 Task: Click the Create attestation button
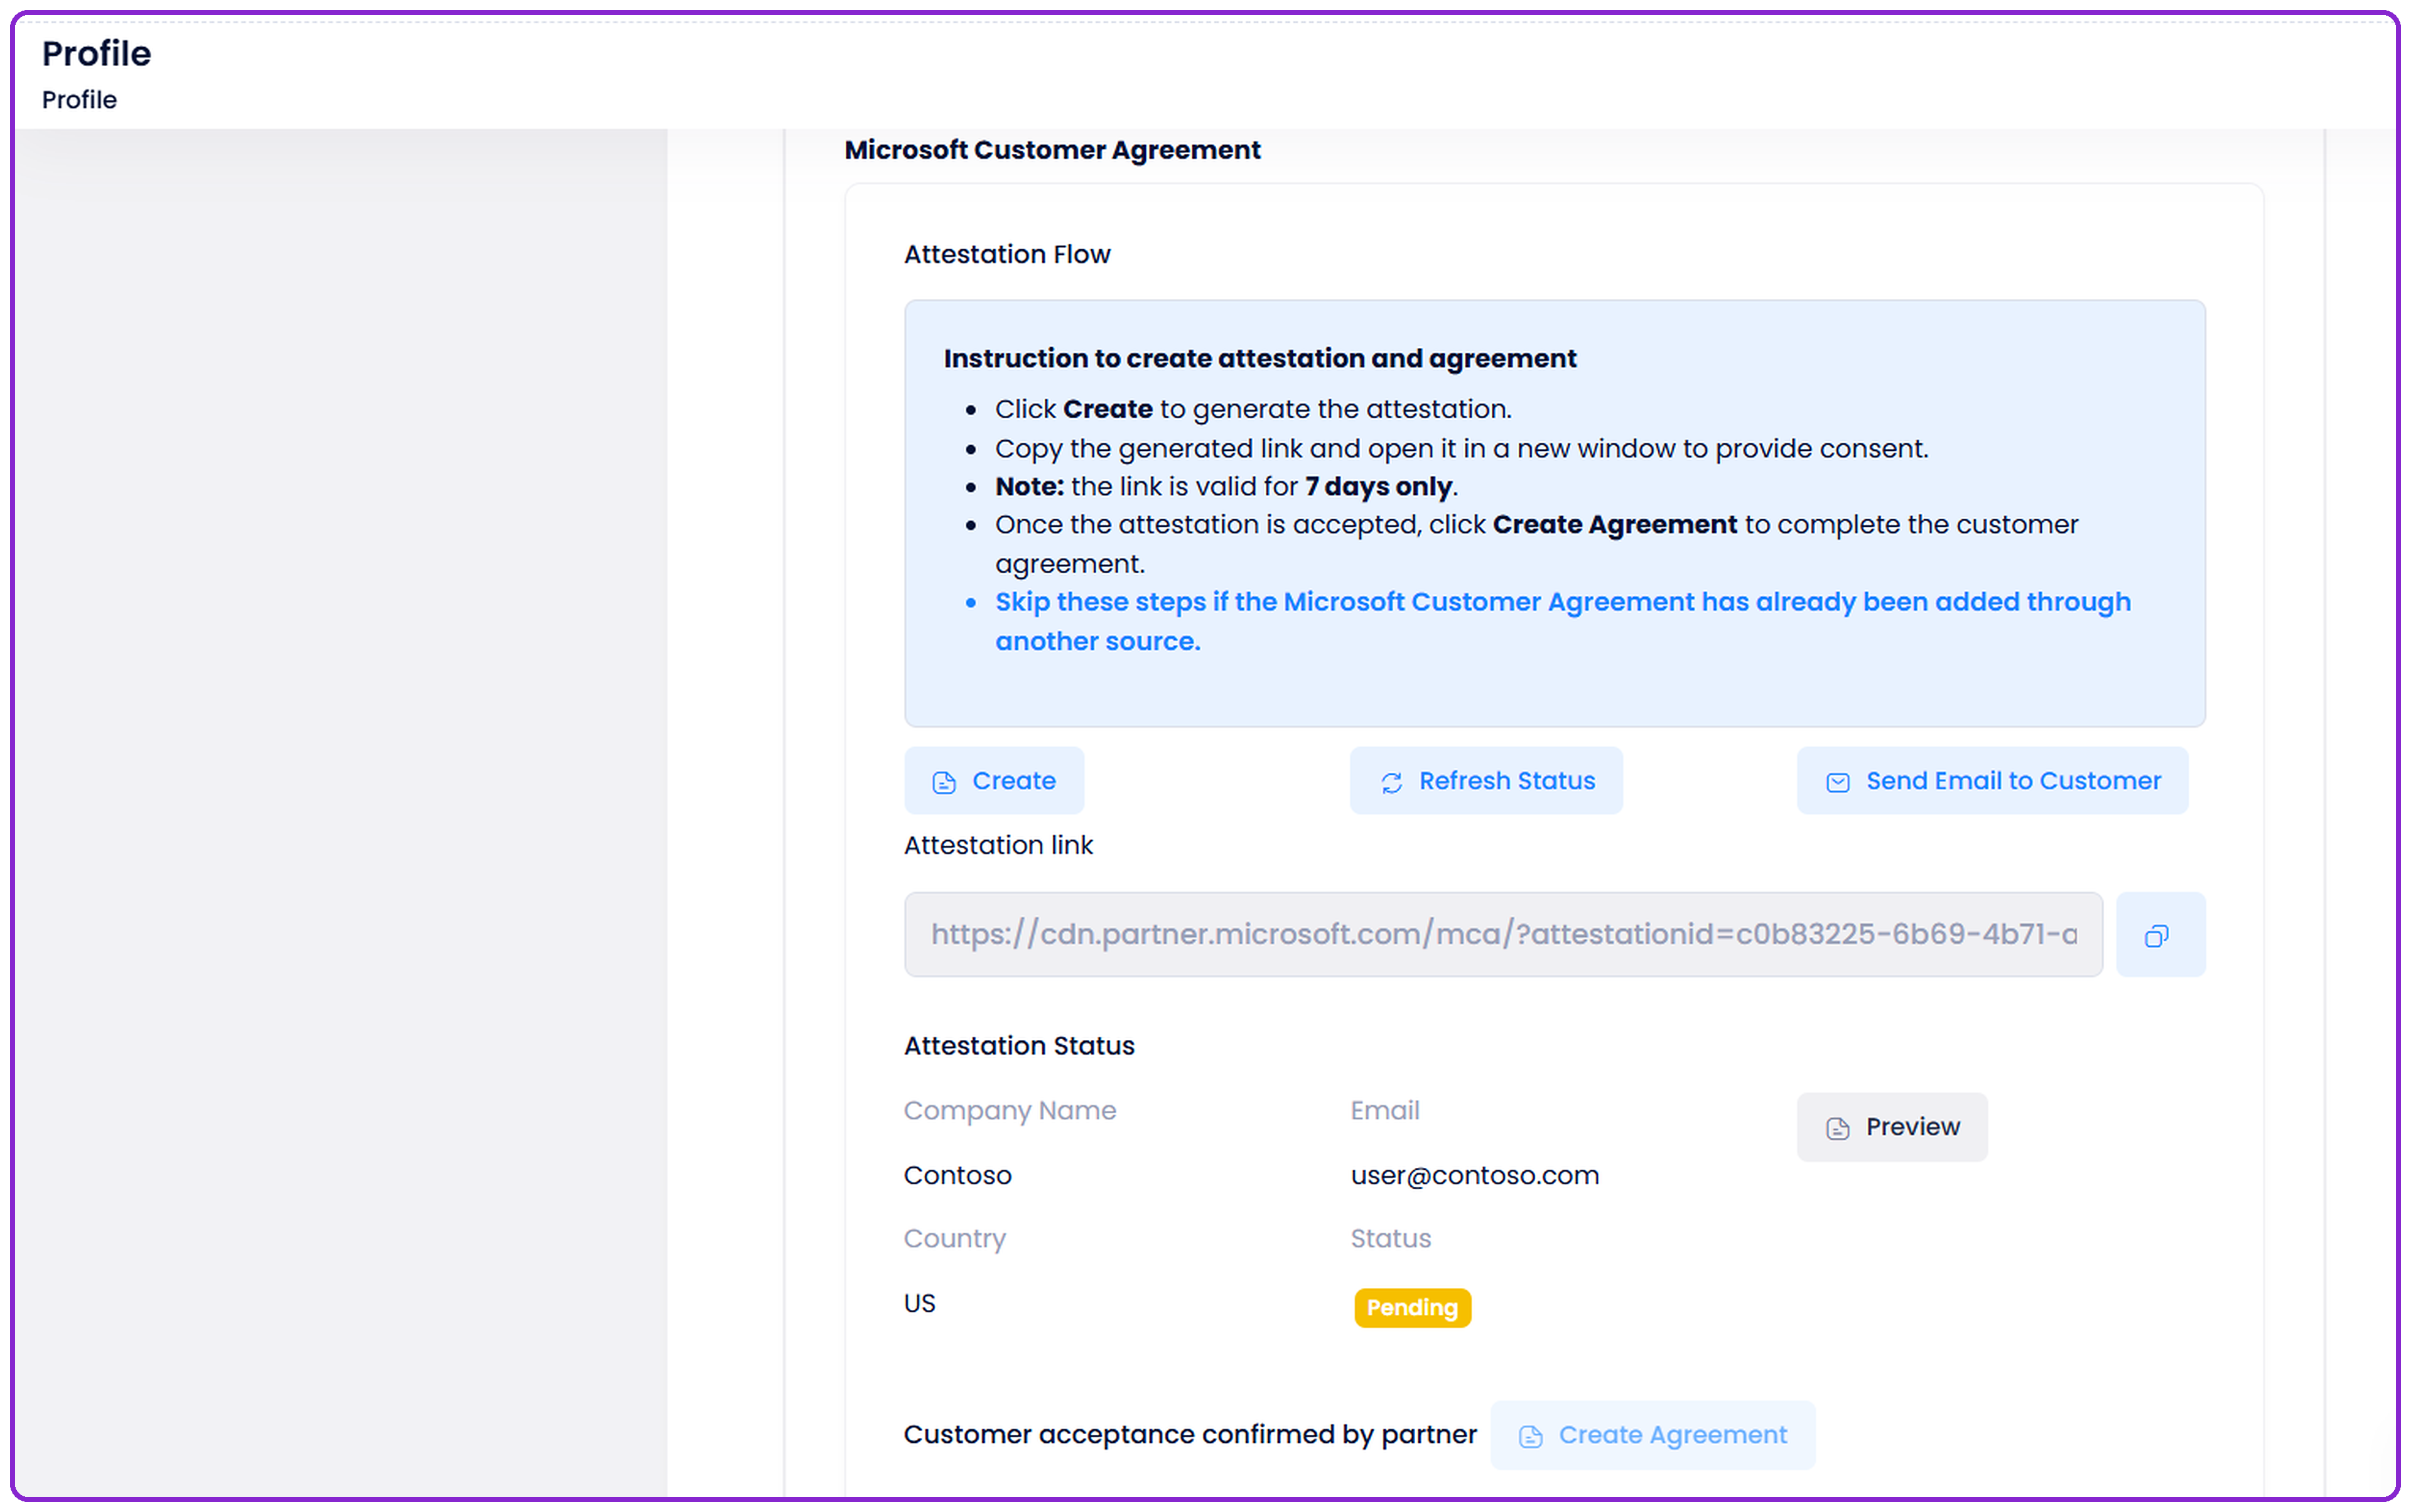[x=993, y=781]
